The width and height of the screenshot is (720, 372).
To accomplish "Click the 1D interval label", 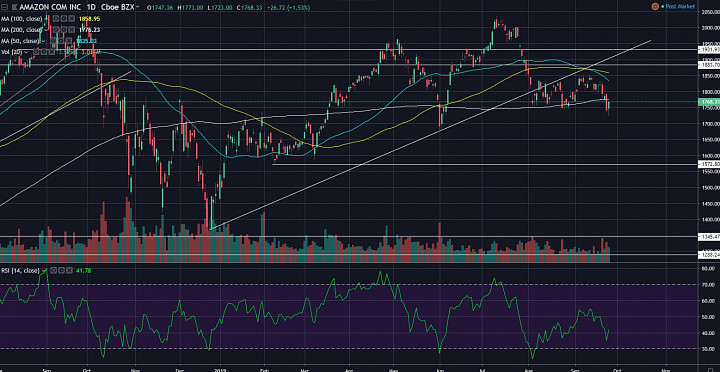I will pos(91,7).
